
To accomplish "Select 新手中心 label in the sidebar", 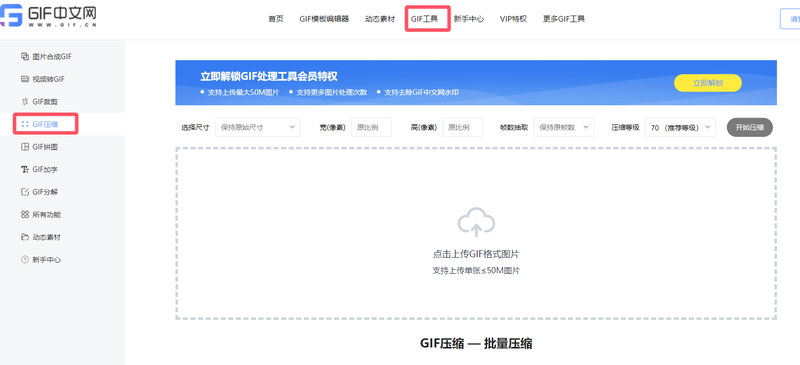I will pos(46,259).
